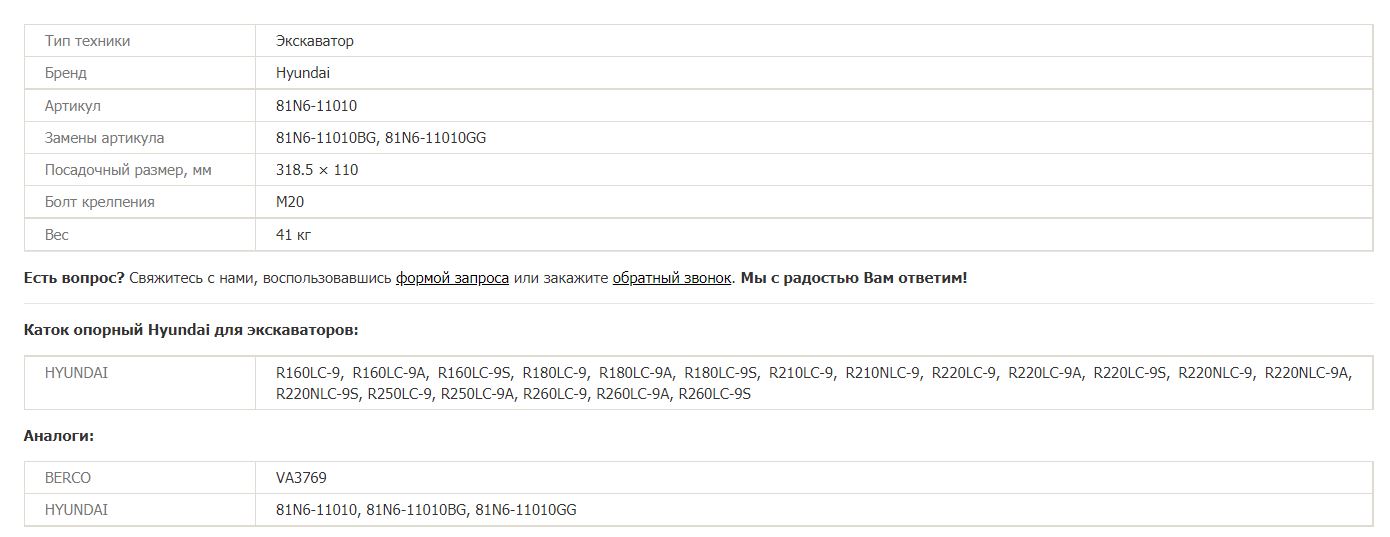Screen dimensions: 1390x537
Task: Click the replacement numbers 81N6-11010BG, 81N6-11010GG
Action: 381,138
